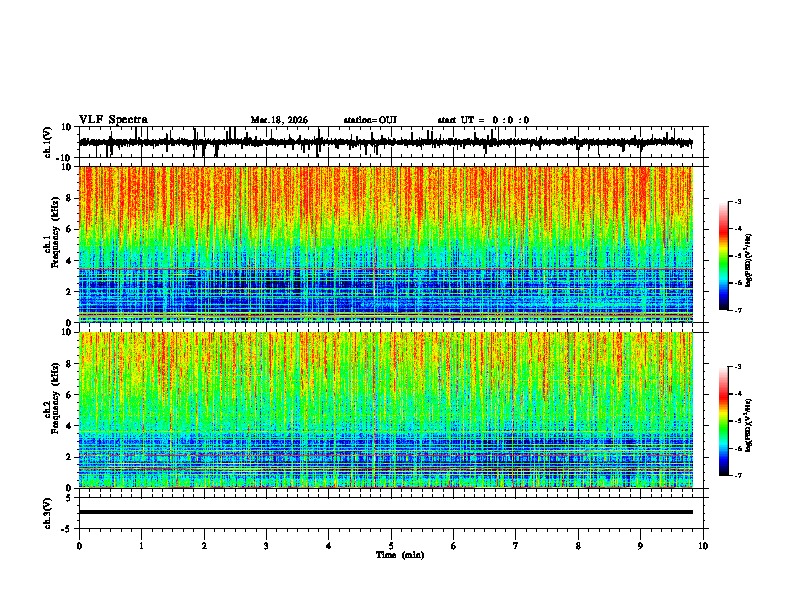Click the time axis tick label "6"
This screenshot has width=792, height=612.
pyautogui.click(x=454, y=546)
